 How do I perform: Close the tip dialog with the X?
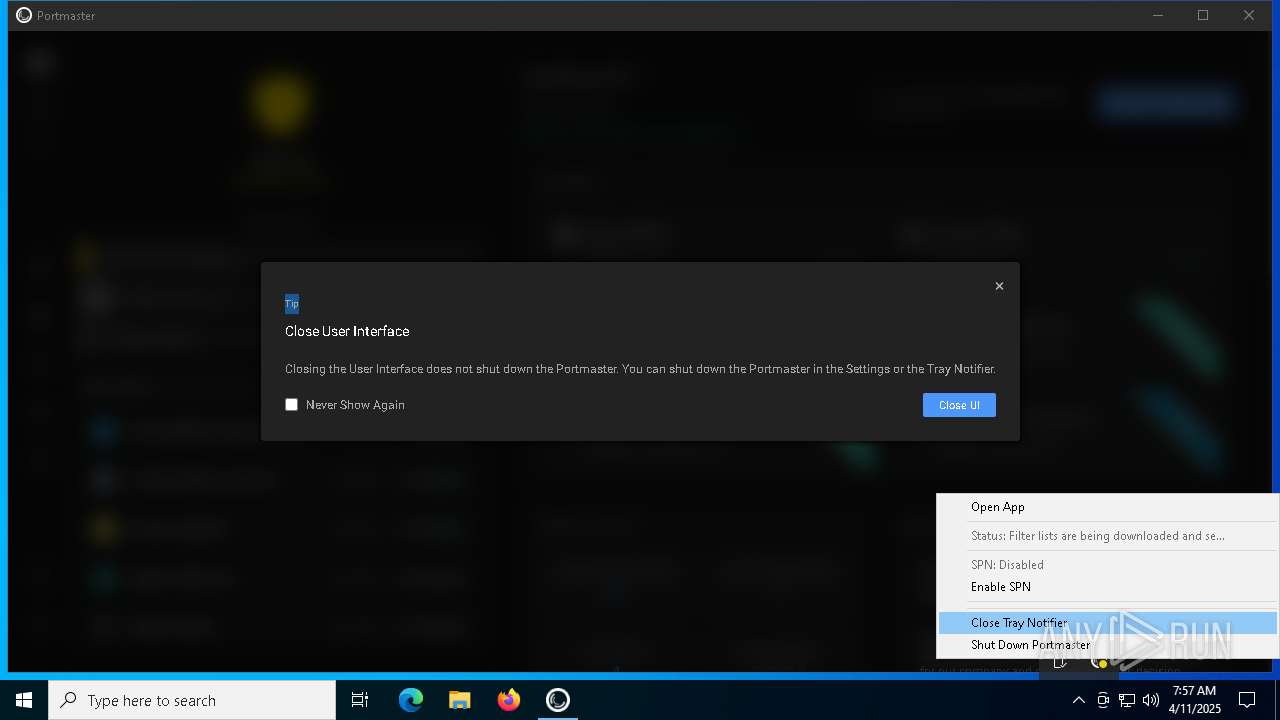pos(999,286)
